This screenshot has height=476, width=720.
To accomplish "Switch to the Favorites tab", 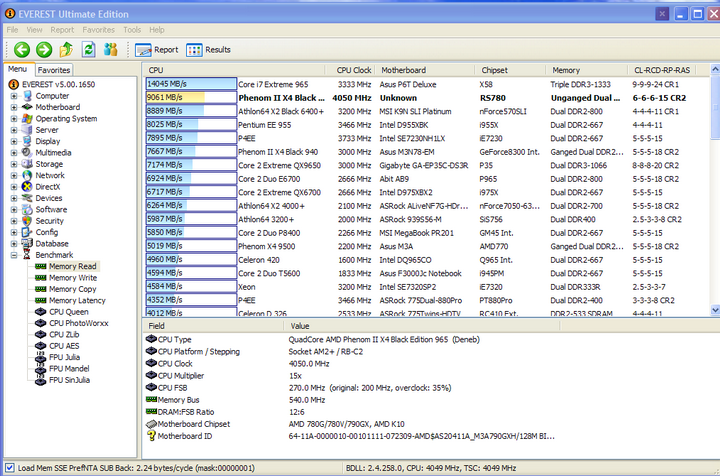I will (x=54, y=70).
